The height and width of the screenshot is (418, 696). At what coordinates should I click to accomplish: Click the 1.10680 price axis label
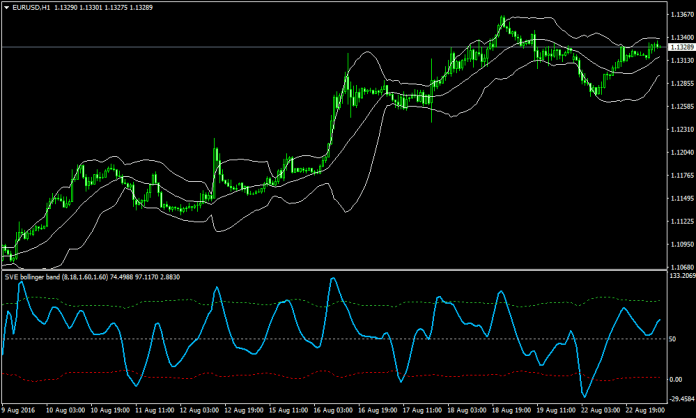pyautogui.click(x=682, y=267)
